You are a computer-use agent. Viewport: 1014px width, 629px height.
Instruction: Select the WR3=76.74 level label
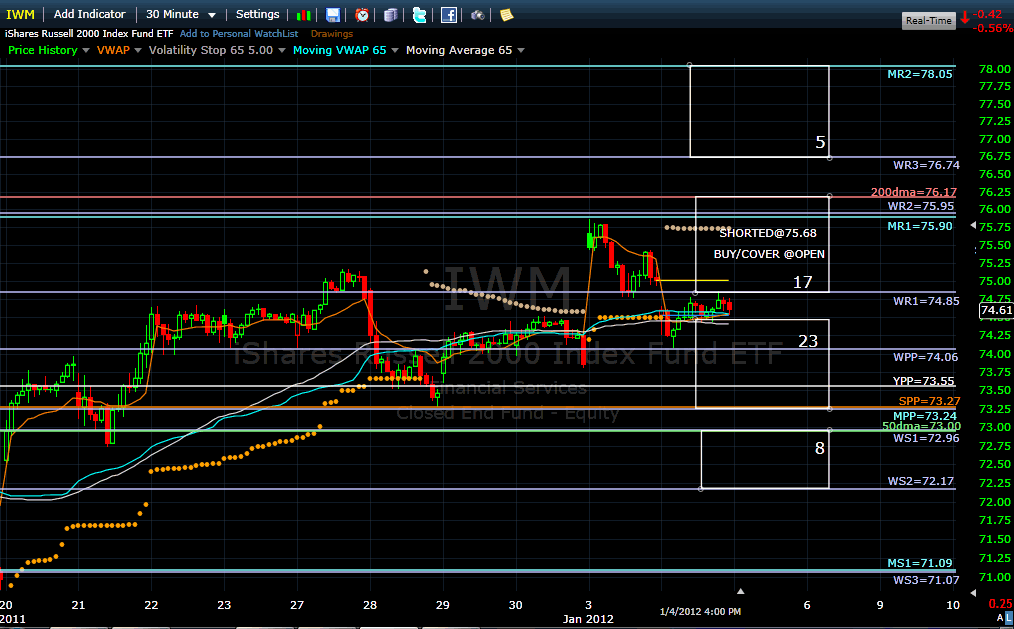pyautogui.click(x=926, y=165)
